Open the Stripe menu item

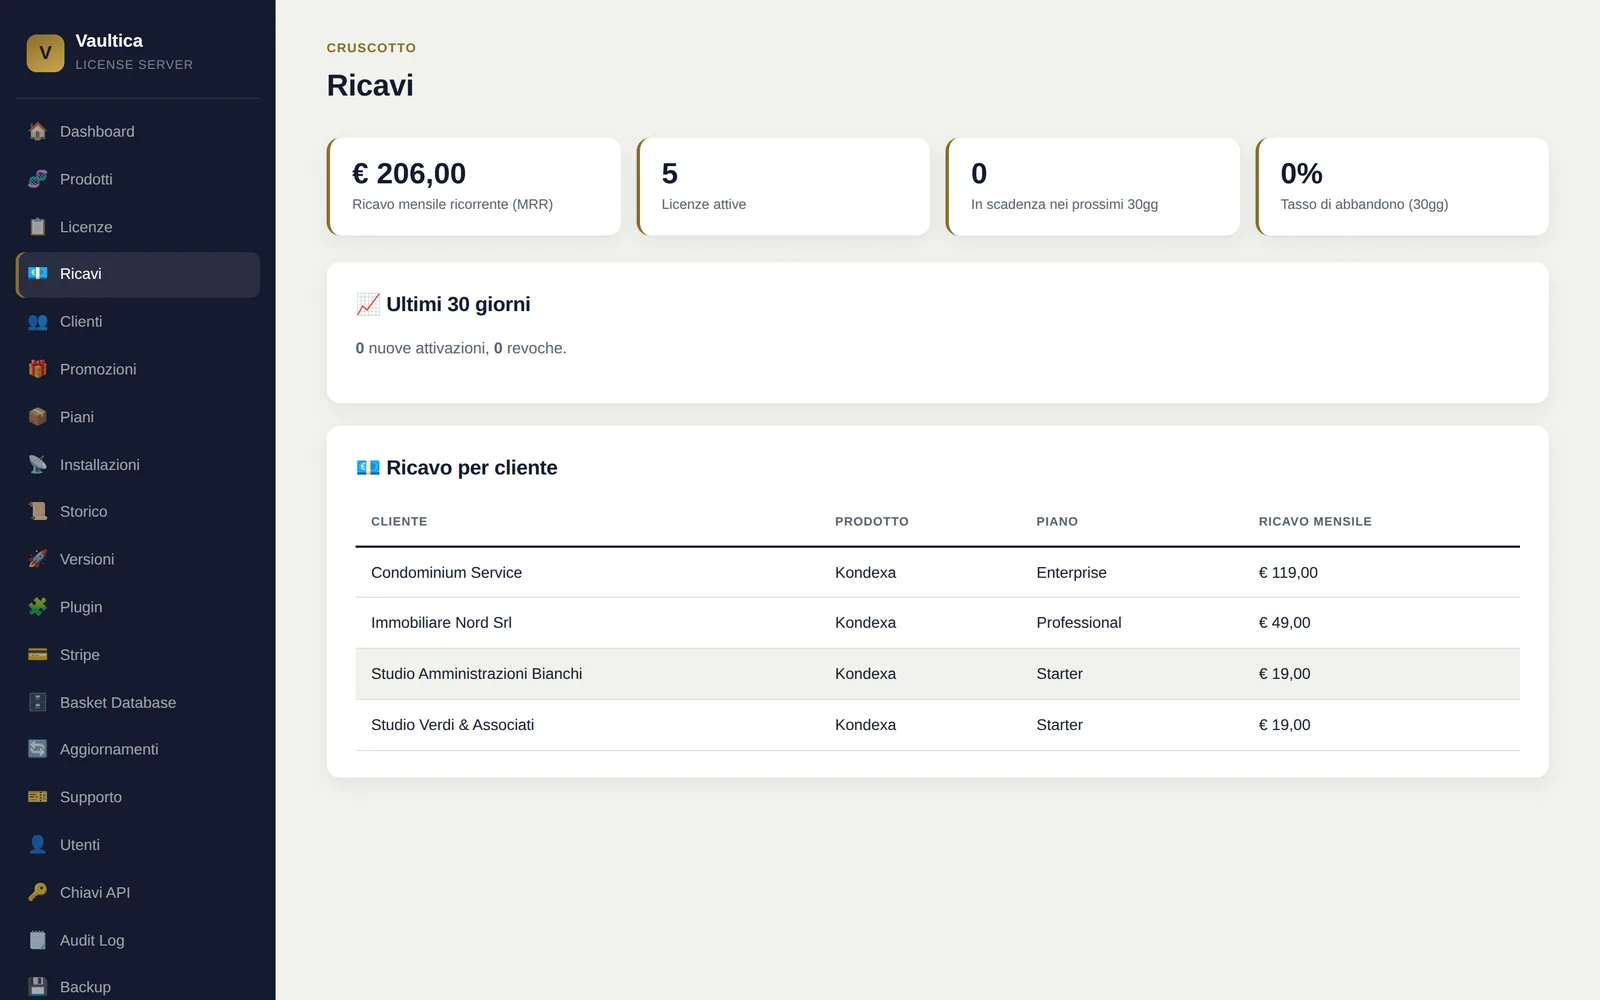click(138, 655)
